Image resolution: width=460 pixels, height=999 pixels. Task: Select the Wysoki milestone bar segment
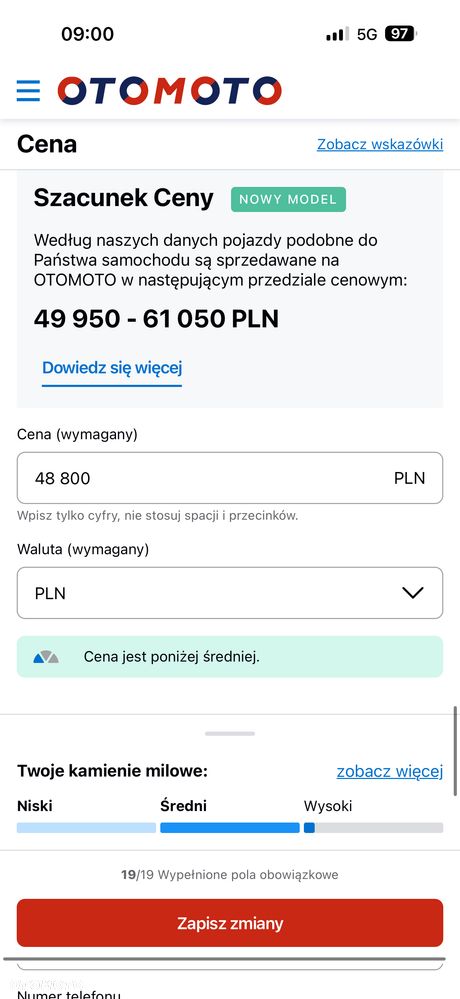(x=373, y=828)
